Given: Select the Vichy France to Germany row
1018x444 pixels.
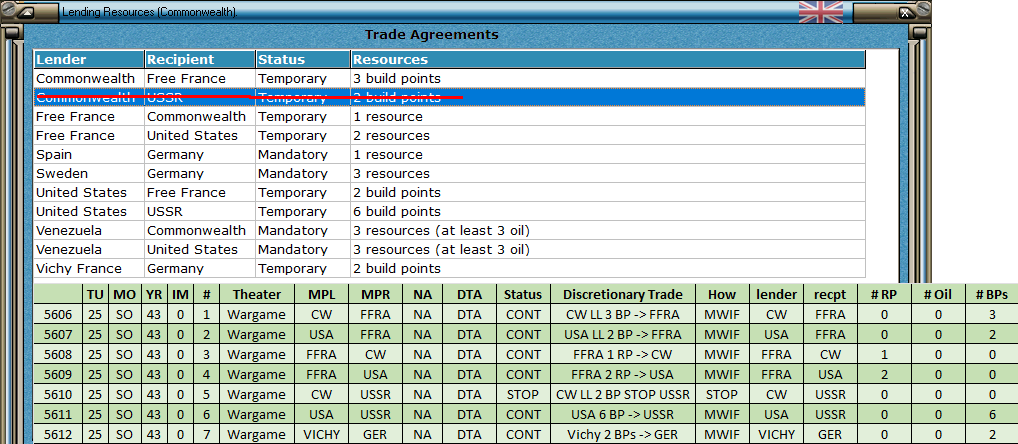Looking at the screenshot, I should tap(450, 269).
